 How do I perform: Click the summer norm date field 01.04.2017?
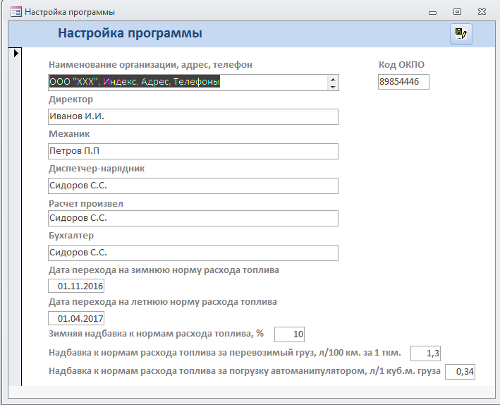click(76, 318)
